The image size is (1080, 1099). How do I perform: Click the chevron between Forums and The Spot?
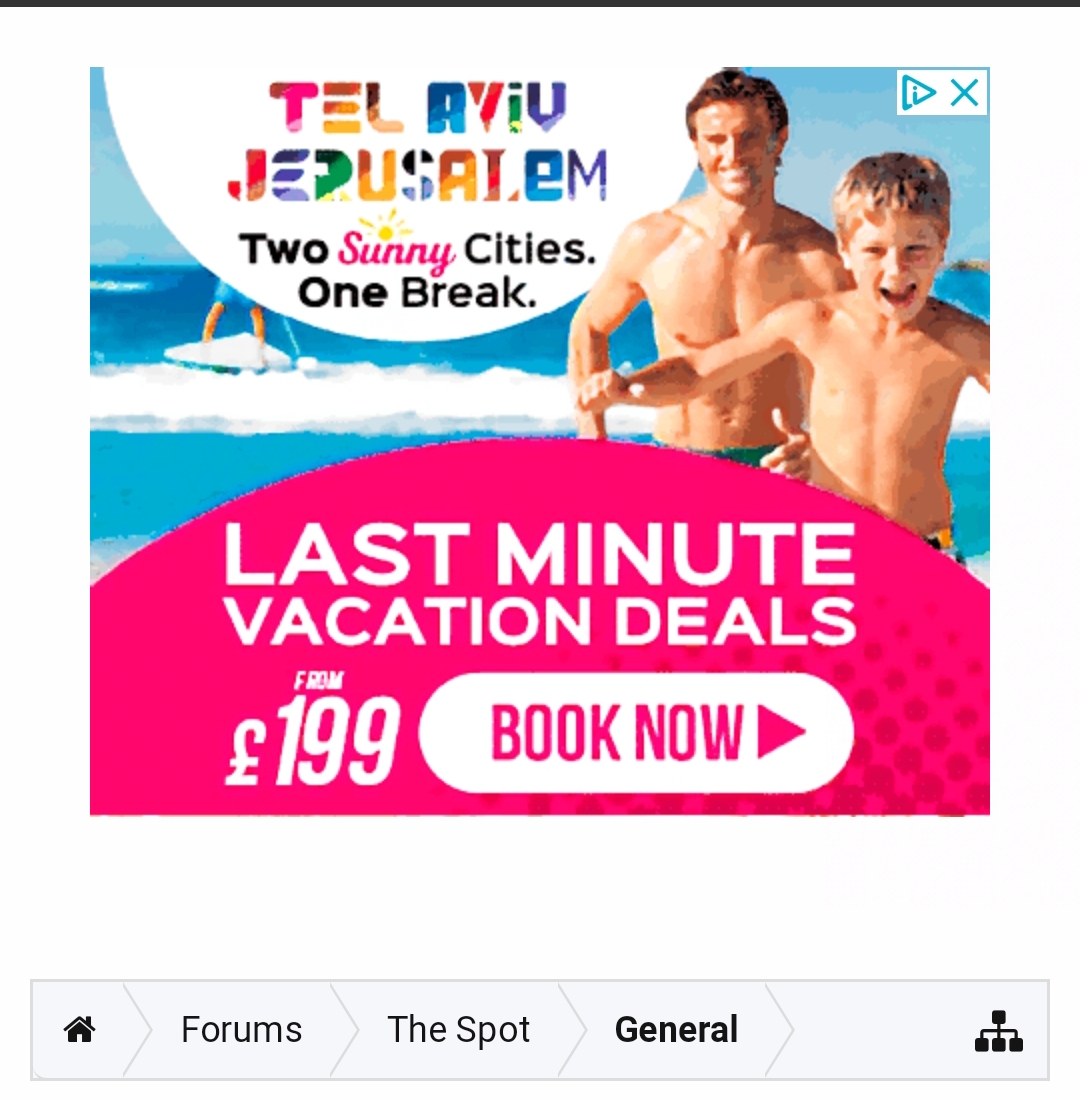(345, 1030)
